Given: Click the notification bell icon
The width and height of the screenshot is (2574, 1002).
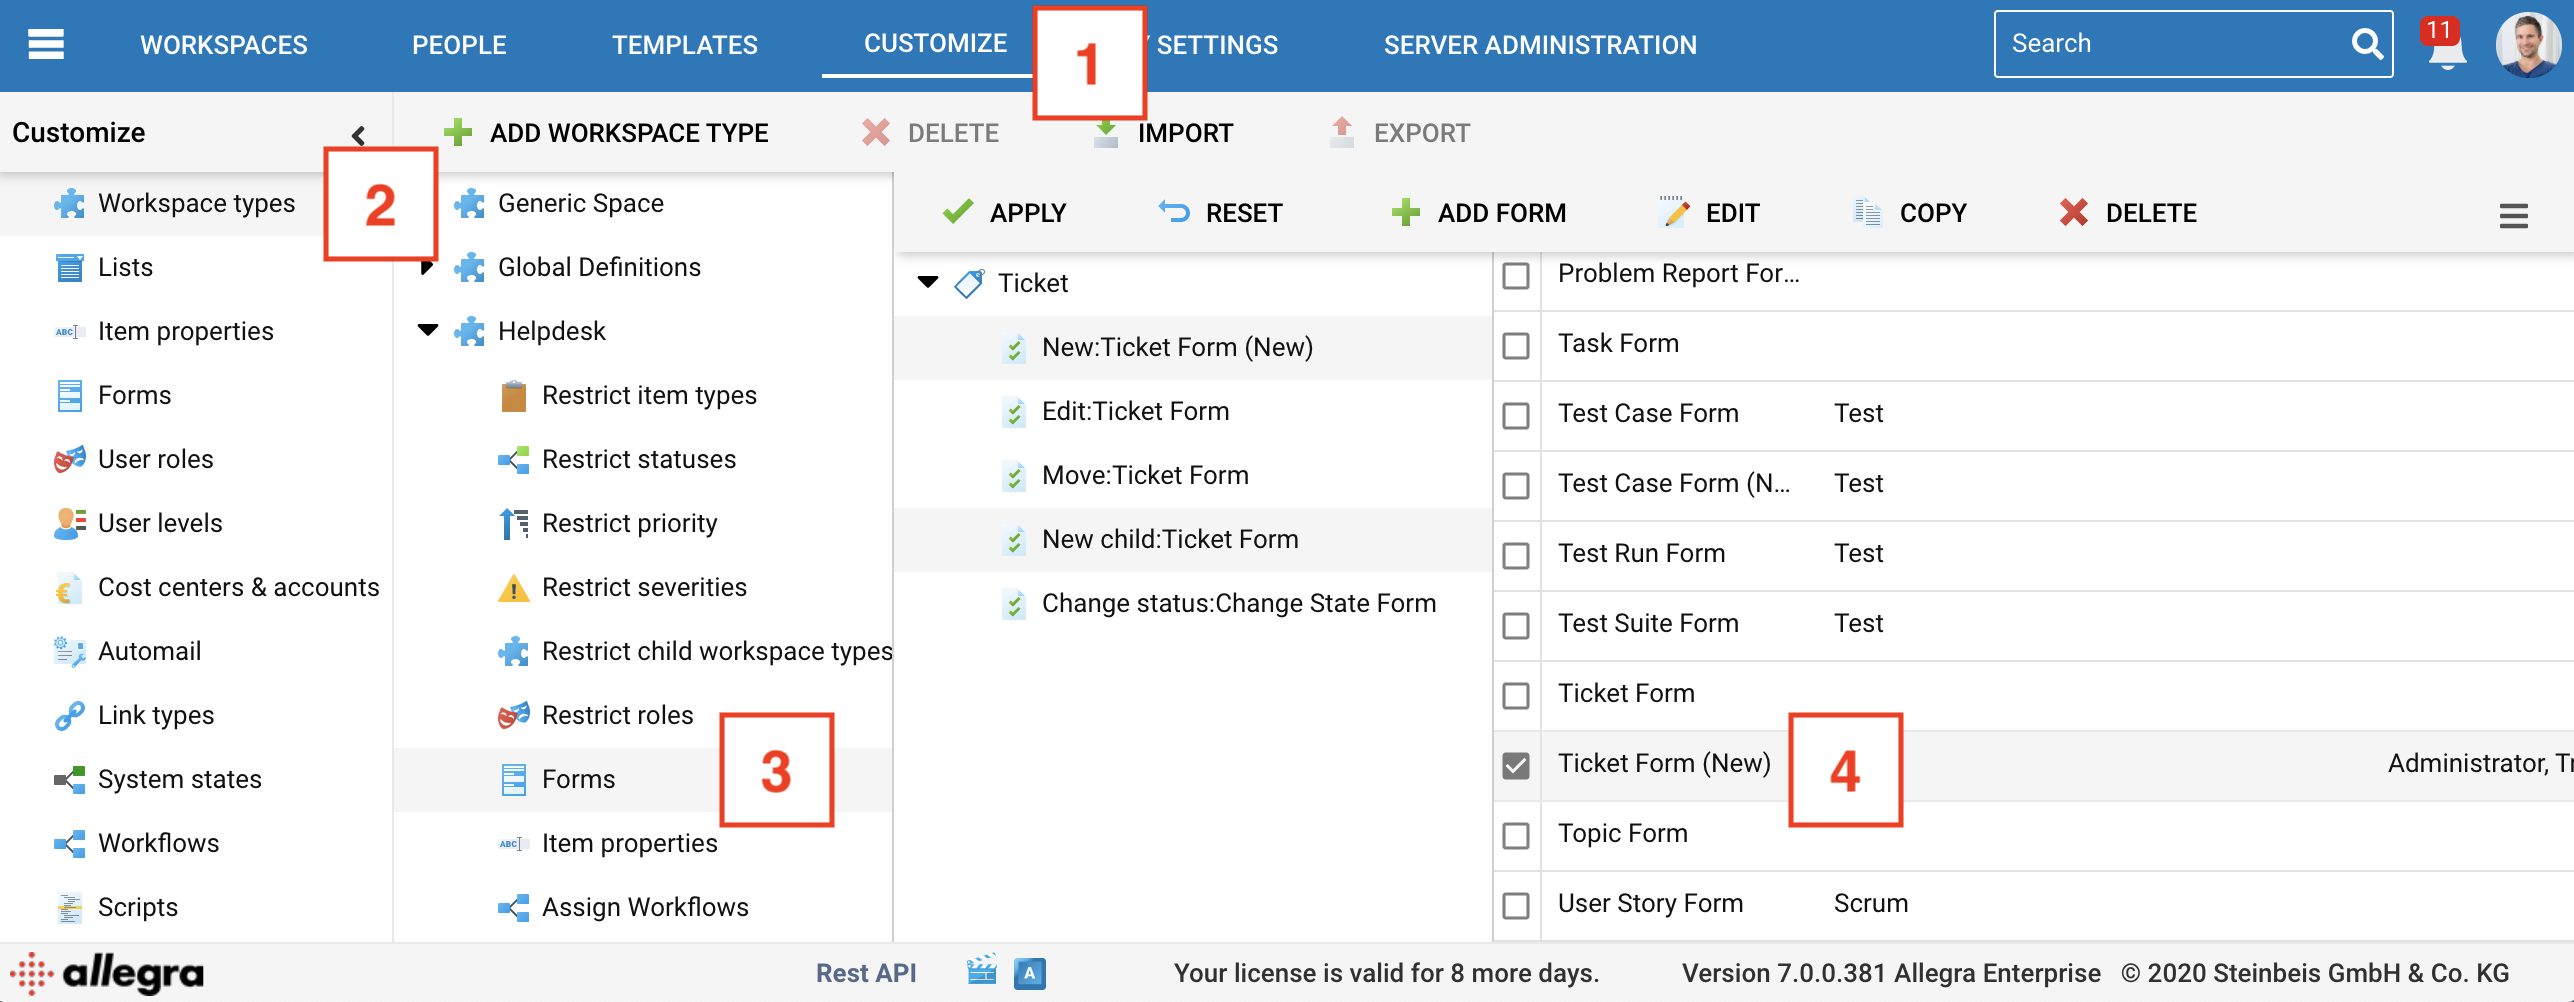Looking at the screenshot, I should 2445,46.
